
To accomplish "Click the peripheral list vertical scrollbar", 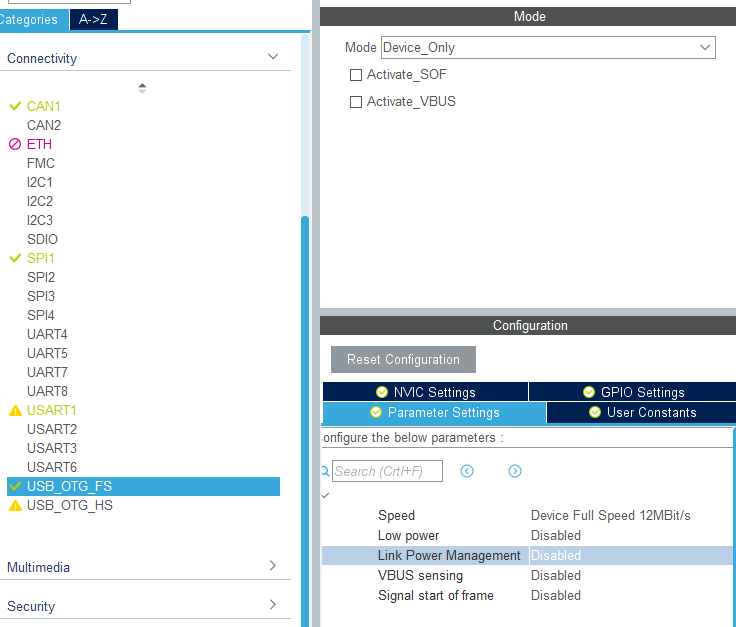I will coord(305,420).
